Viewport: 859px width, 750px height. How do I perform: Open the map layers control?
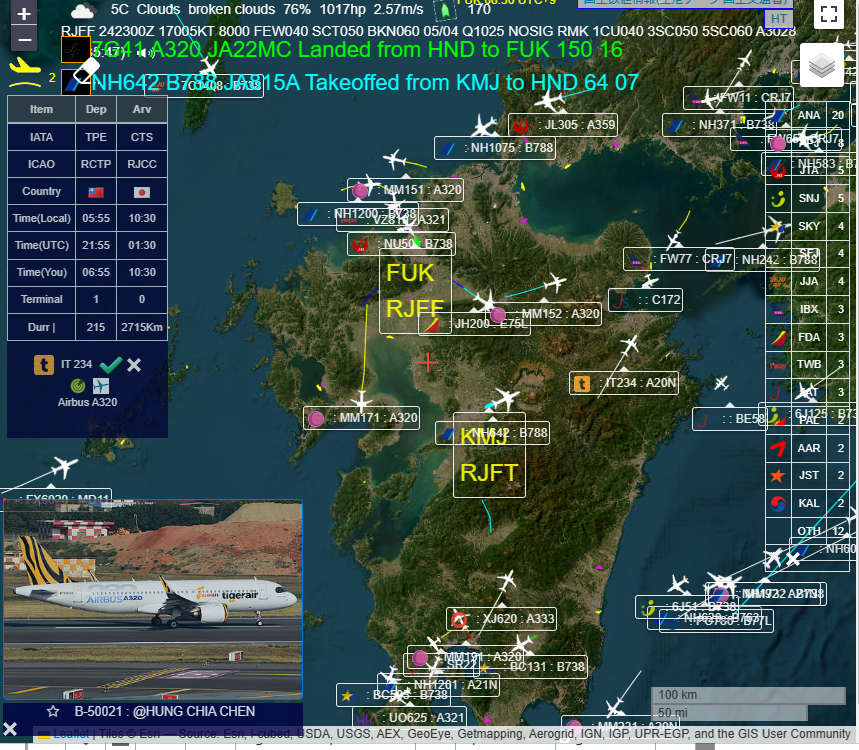pyautogui.click(x=821, y=66)
